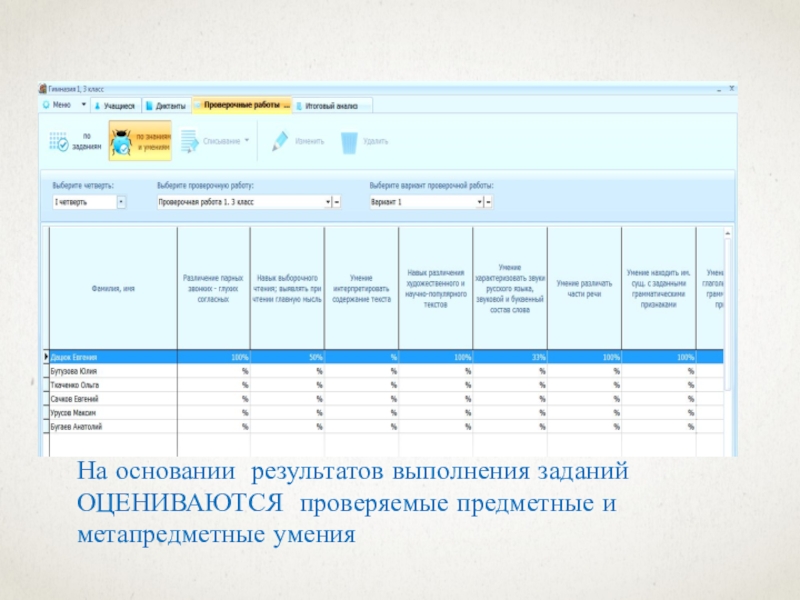The width and height of the screenshot is (800, 600).
Task: Click the 33% cell in Дацюк Евгения row
Action: coord(510,357)
